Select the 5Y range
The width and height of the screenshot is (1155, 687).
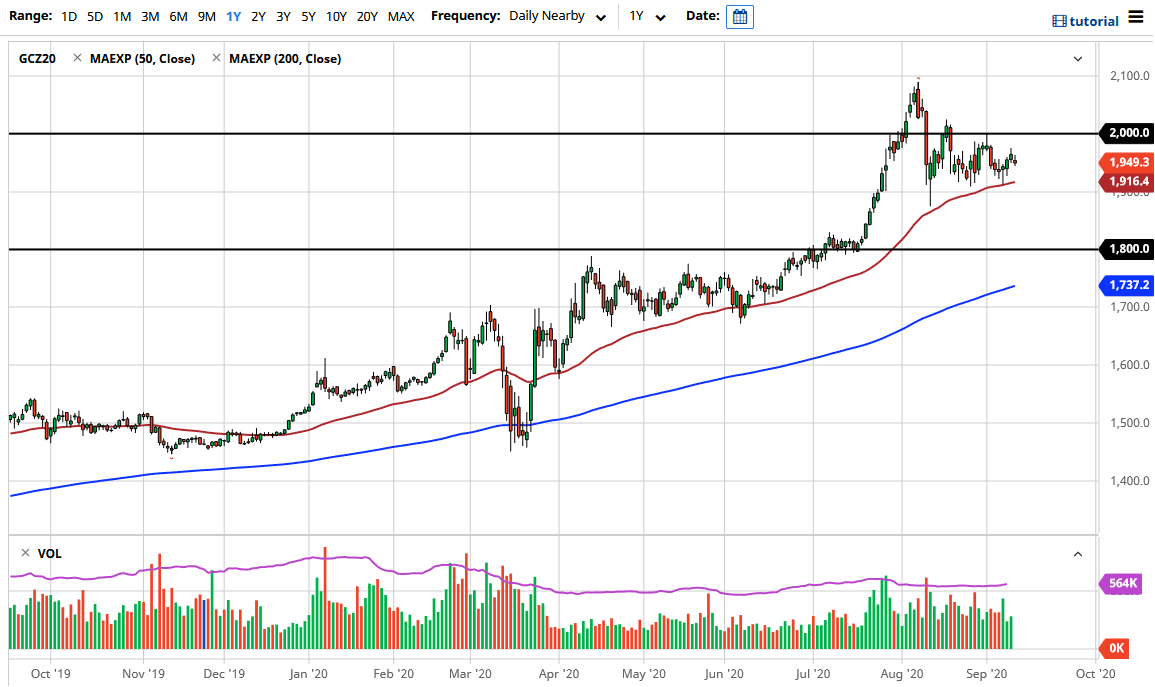(x=309, y=16)
